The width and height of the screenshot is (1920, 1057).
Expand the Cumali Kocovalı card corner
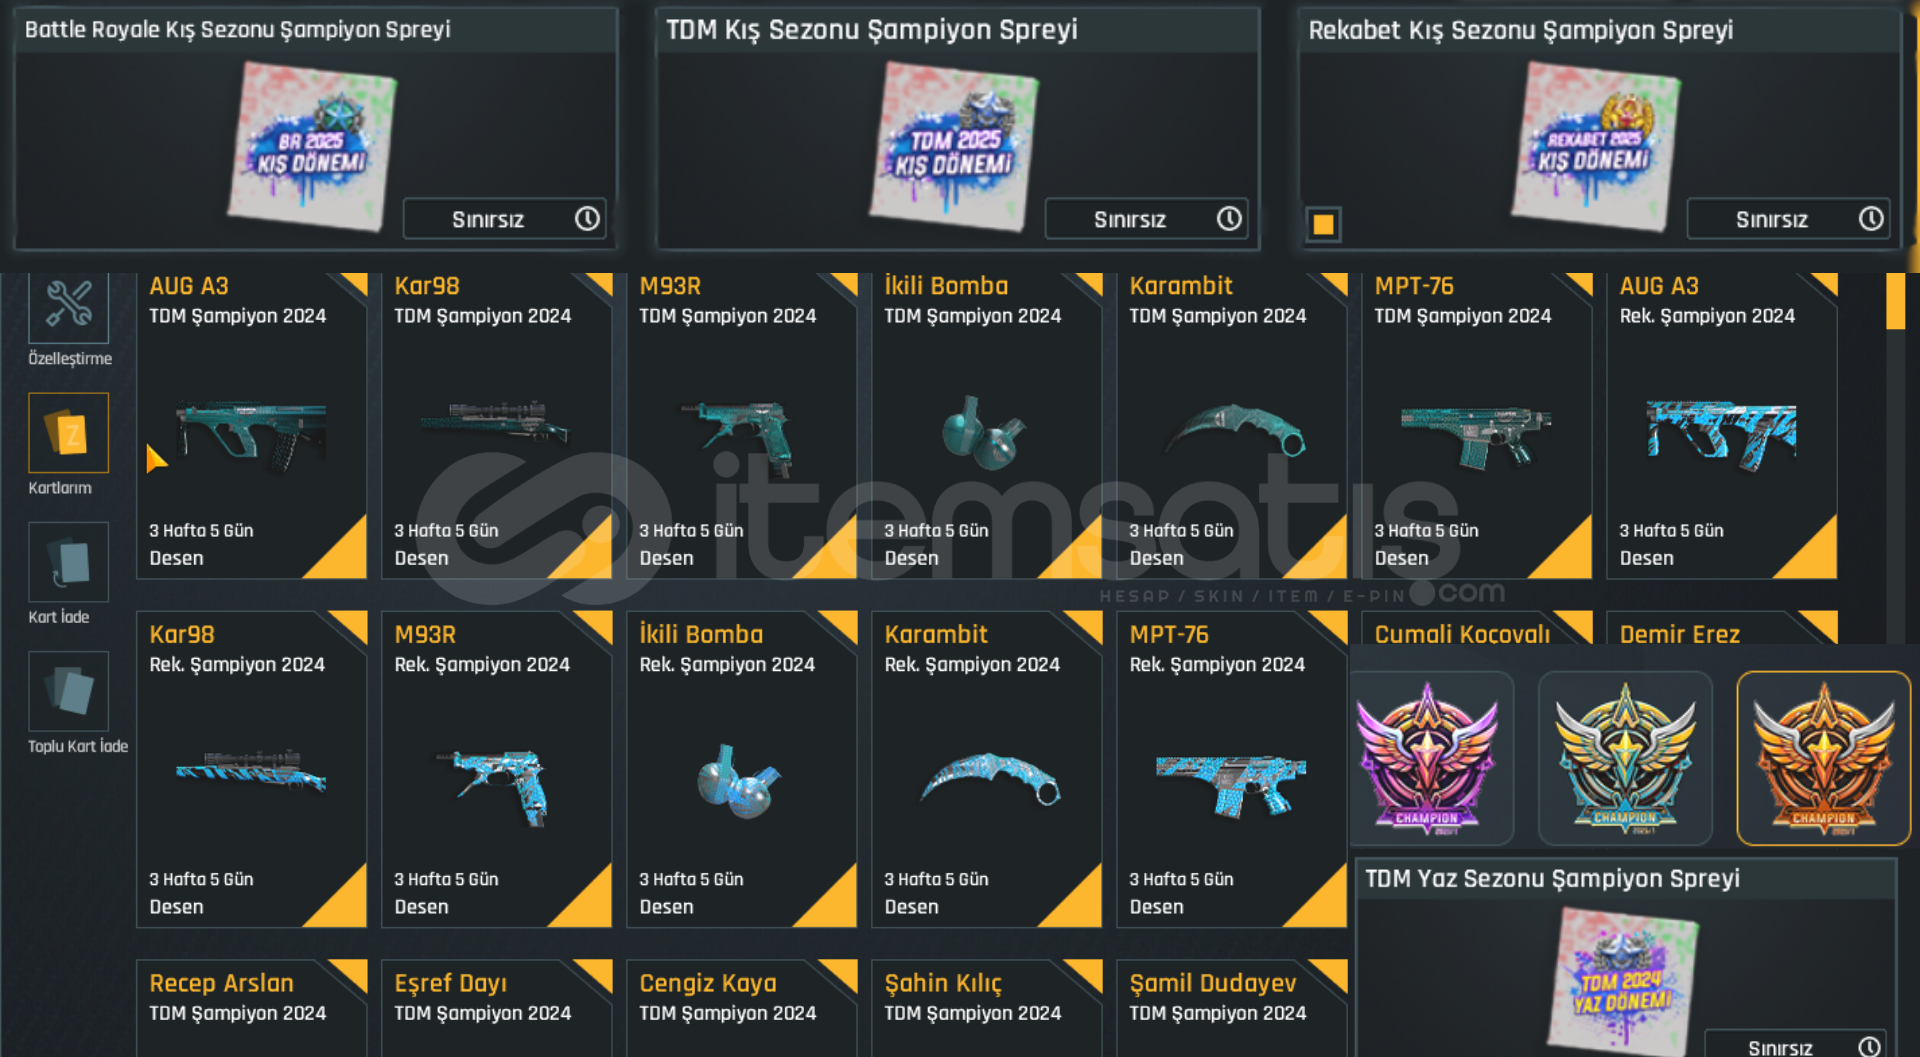1574,626
